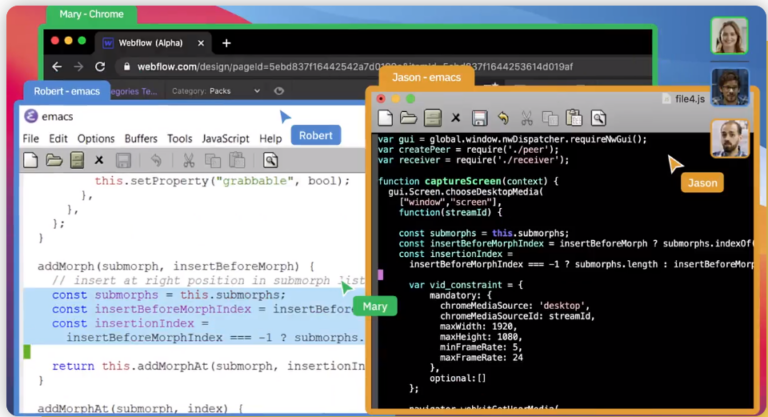Toggle the eye preview icon in Webflow bar
Image resolution: width=768 pixels, height=417 pixels.
(x=280, y=91)
